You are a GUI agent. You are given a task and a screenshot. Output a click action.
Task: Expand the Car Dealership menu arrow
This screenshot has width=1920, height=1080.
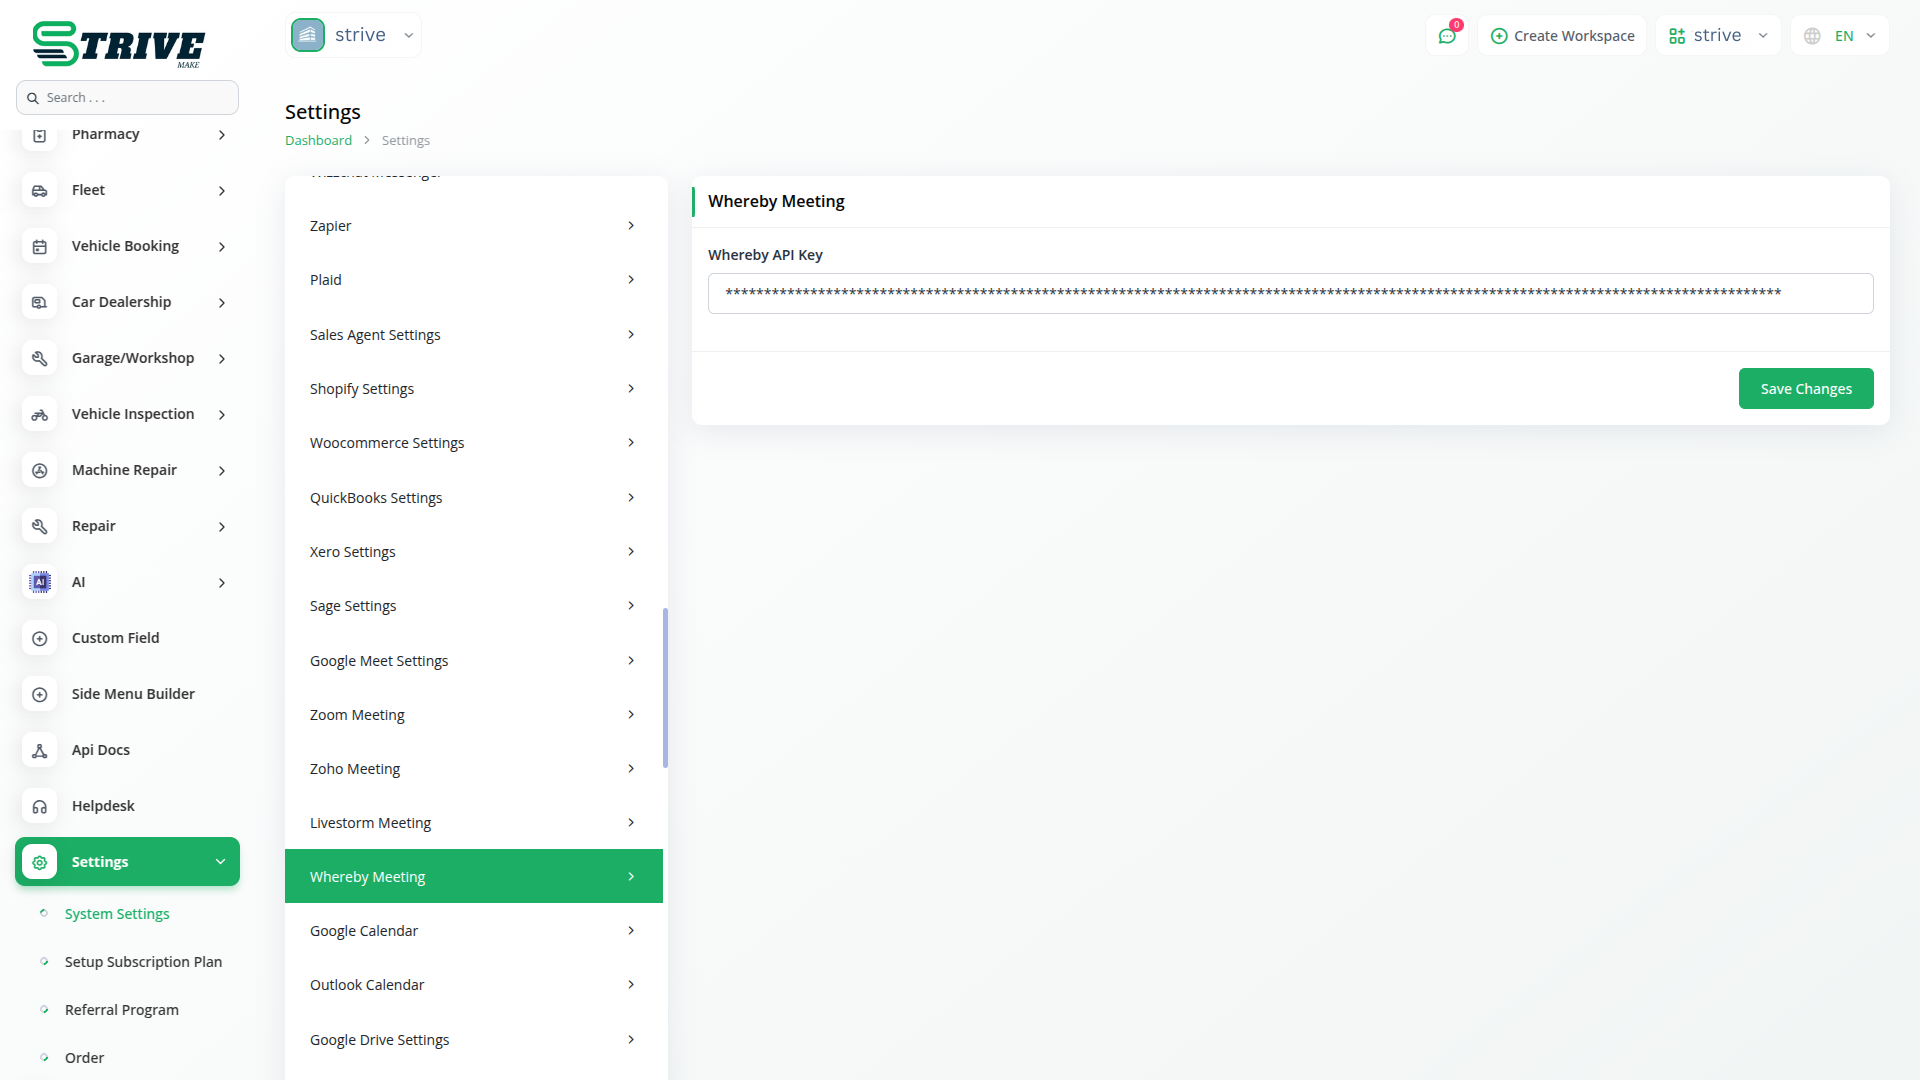coord(222,302)
